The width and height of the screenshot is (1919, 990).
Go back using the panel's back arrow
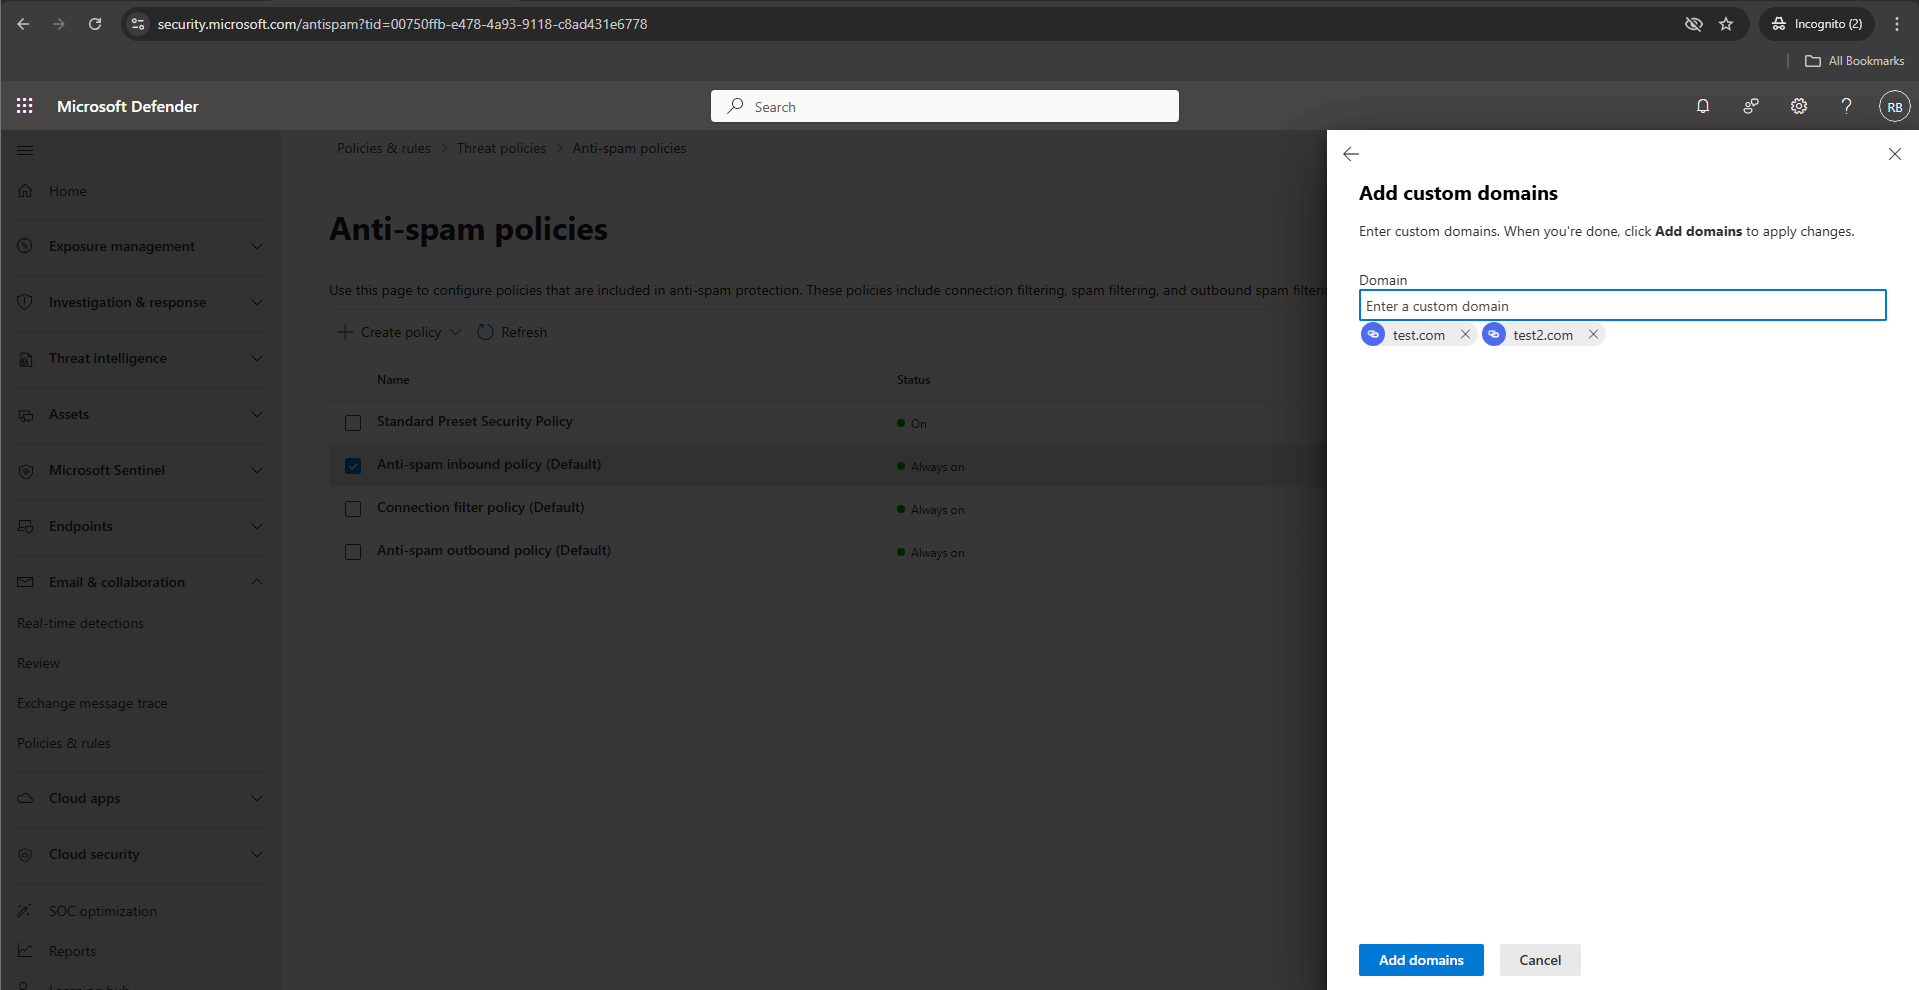click(1351, 154)
